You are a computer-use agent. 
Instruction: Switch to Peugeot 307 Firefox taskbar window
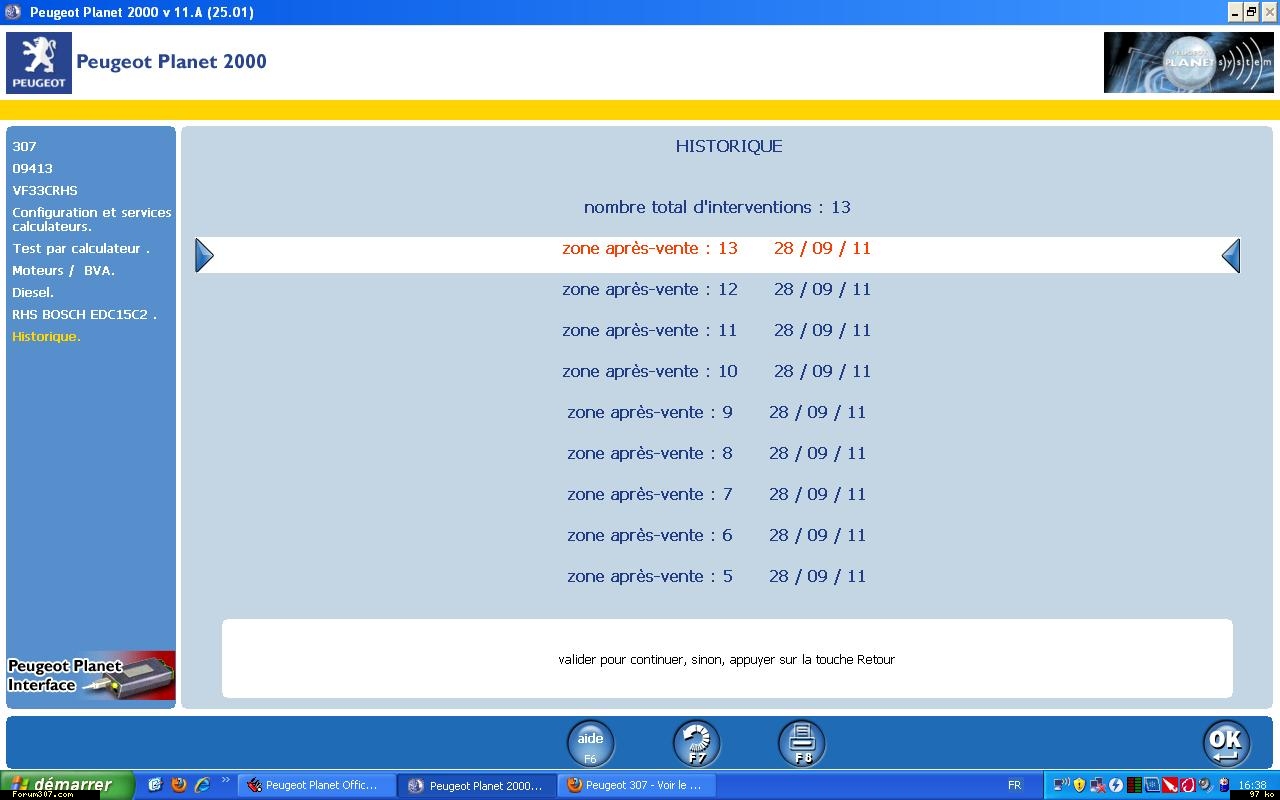[637, 785]
